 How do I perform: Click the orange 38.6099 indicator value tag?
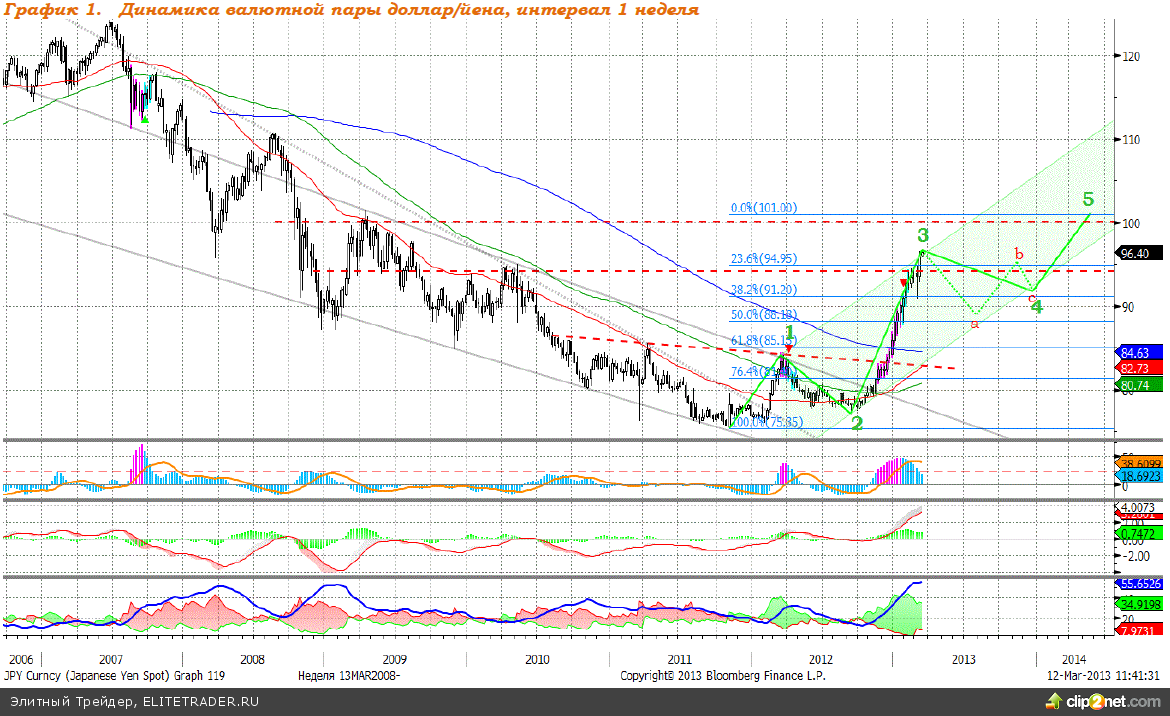pyautogui.click(x=1141, y=465)
